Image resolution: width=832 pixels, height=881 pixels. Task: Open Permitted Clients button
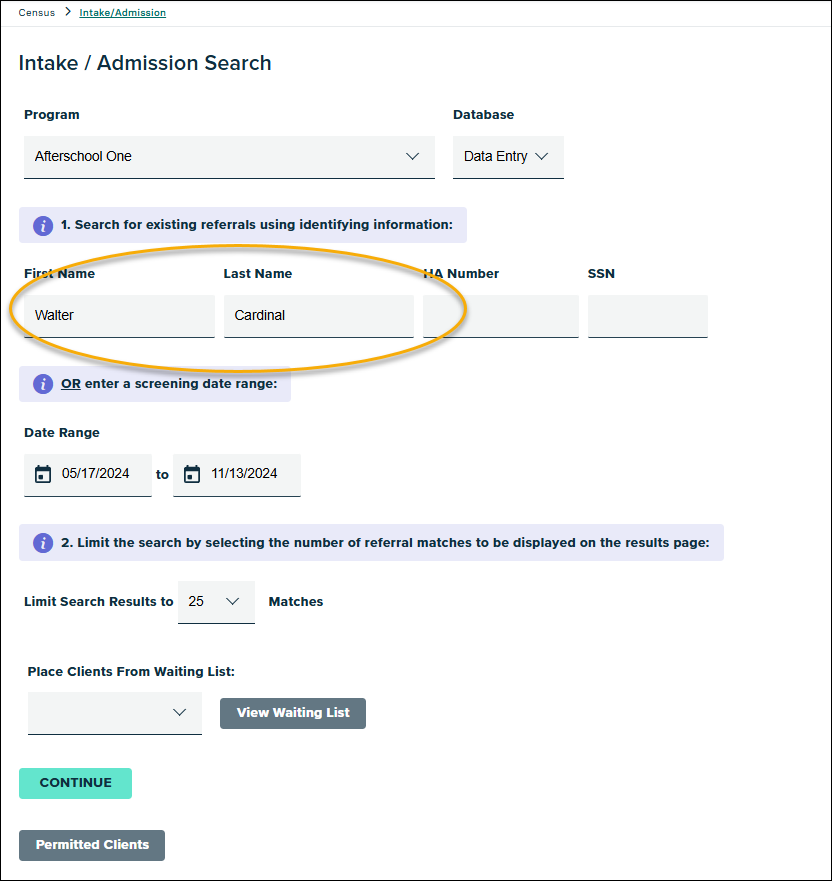pos(92,845)
